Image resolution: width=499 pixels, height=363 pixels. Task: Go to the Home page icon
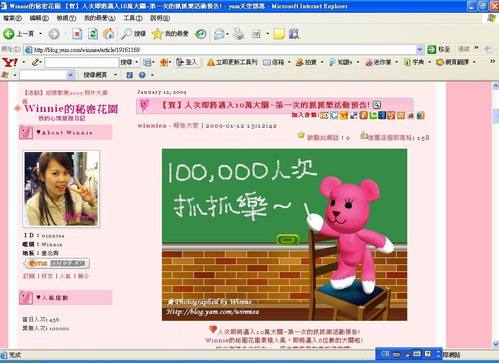click(108, 34)
